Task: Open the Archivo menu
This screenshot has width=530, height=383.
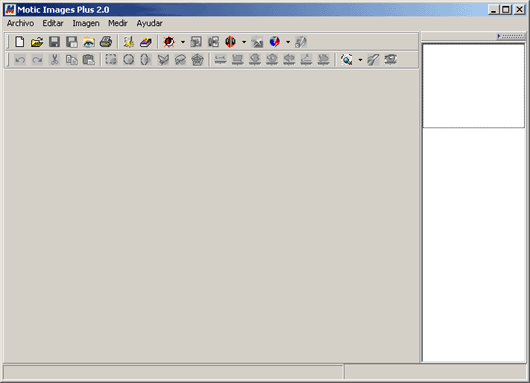Action: point(21,23)
